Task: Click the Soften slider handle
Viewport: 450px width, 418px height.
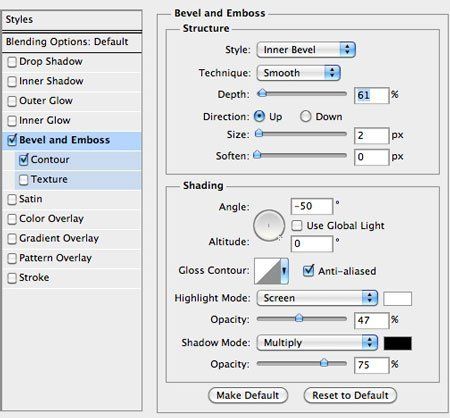Action: coord(257,154)
